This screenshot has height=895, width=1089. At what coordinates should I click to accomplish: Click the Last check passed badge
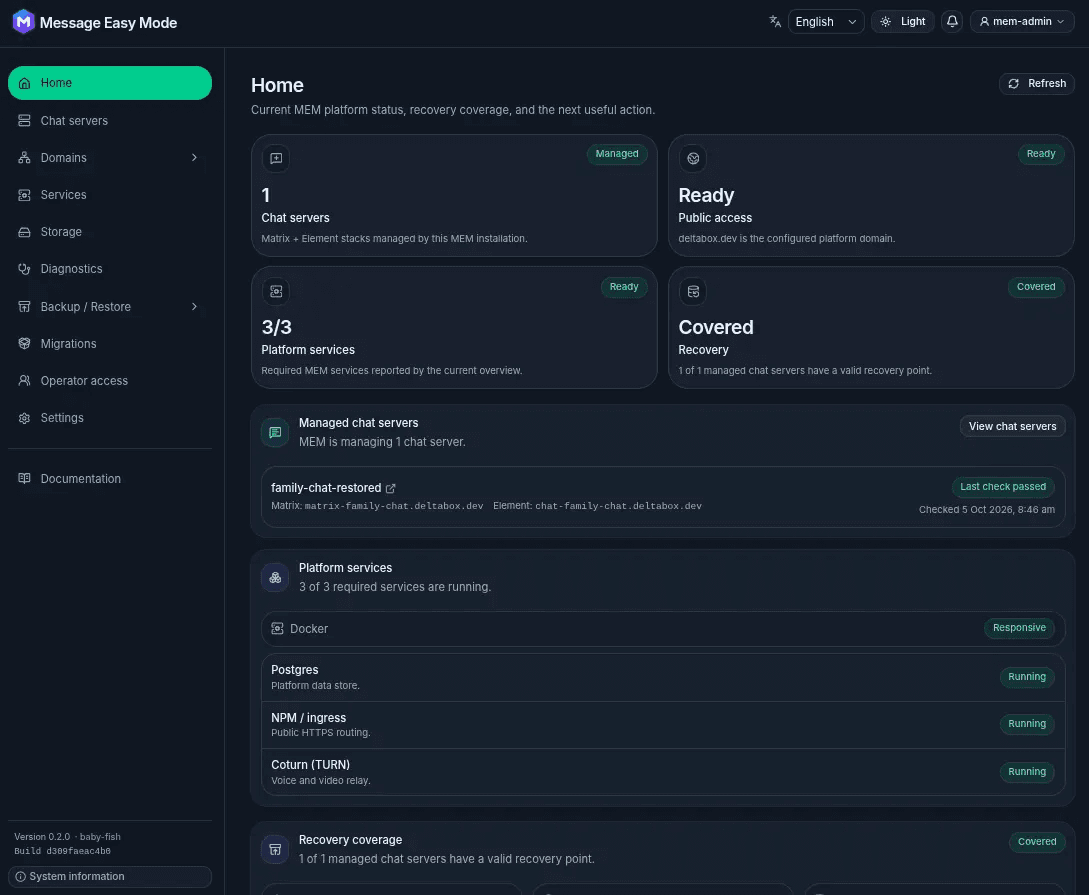(x=1003, y=487)
